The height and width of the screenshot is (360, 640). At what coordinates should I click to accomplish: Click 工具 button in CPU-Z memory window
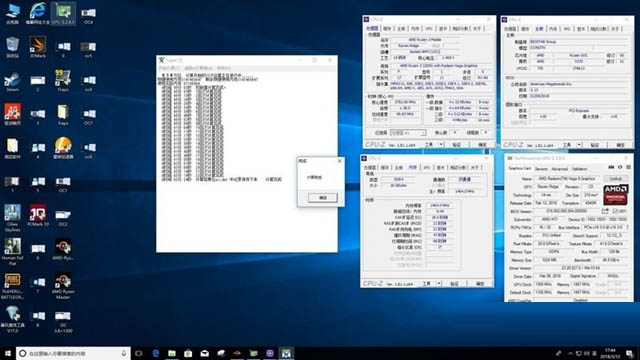(426, 283)
